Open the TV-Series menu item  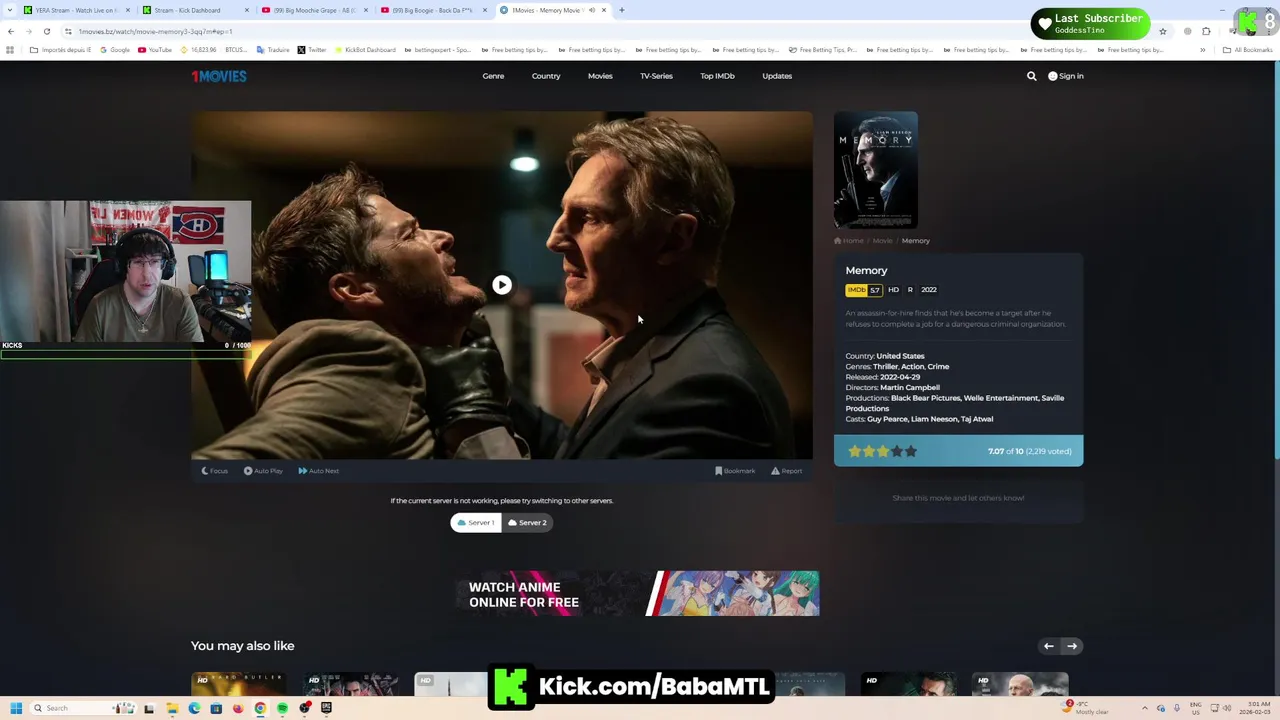[656, 76]
